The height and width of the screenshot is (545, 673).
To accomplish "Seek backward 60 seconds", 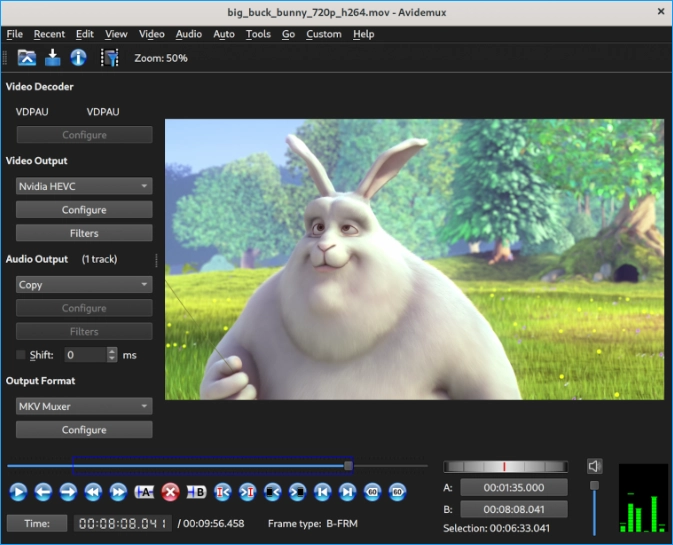I will [x=372, y=492].
